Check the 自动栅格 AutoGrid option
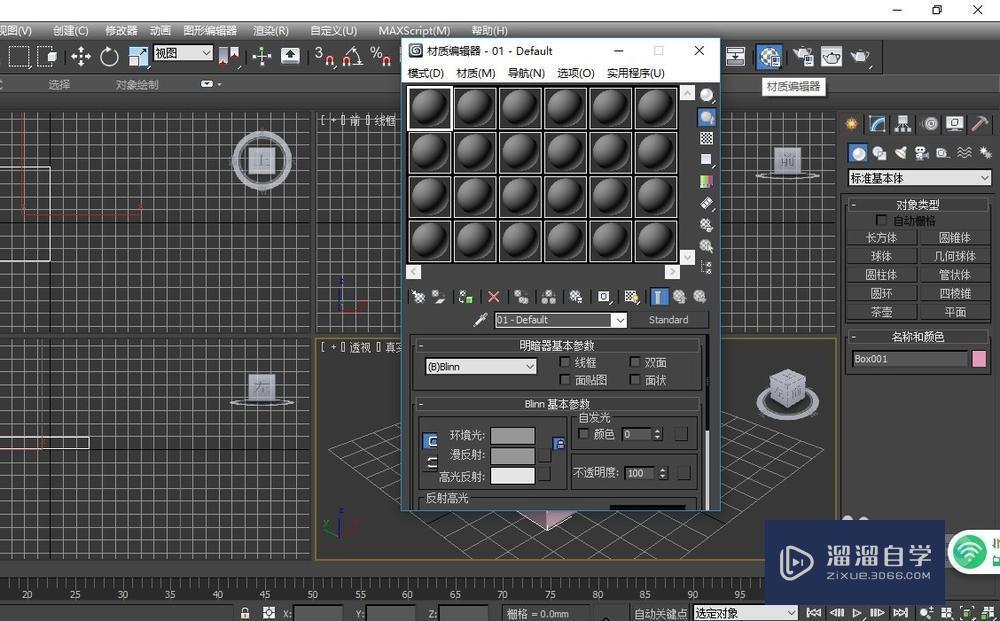The height and width of the screenshot is (621, 1000). [881, 220]
